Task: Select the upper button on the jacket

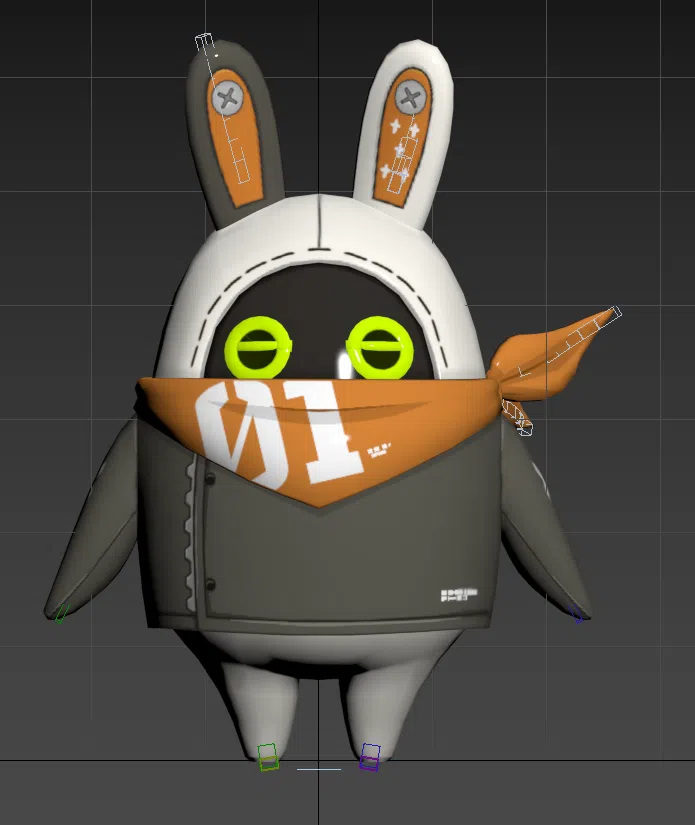Action: 209,481
